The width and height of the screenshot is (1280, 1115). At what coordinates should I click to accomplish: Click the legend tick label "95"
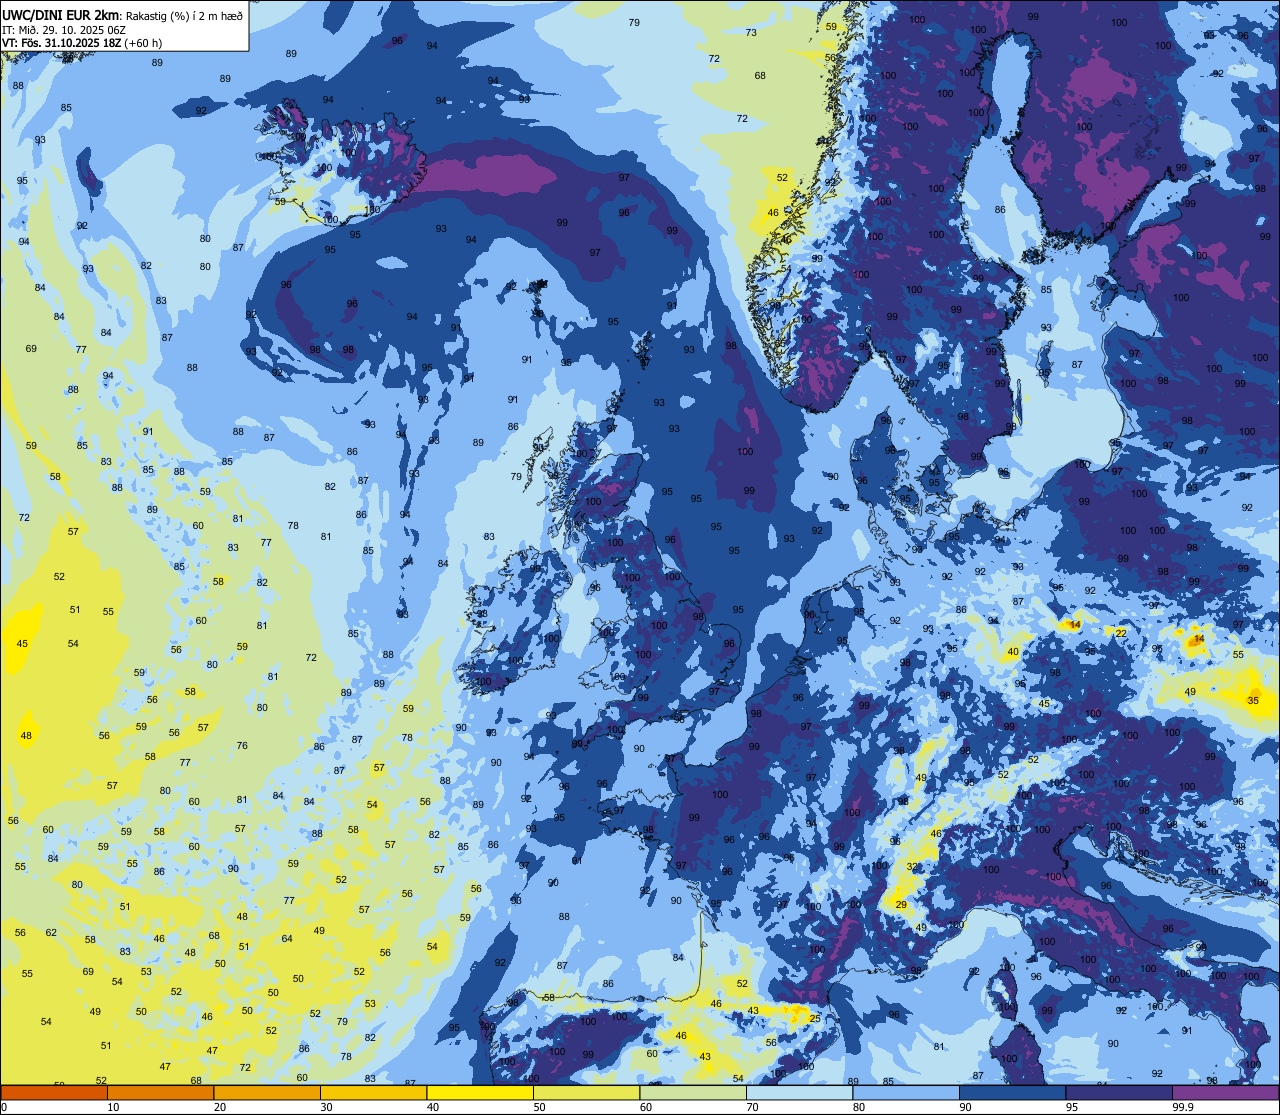[1072, 1107]
